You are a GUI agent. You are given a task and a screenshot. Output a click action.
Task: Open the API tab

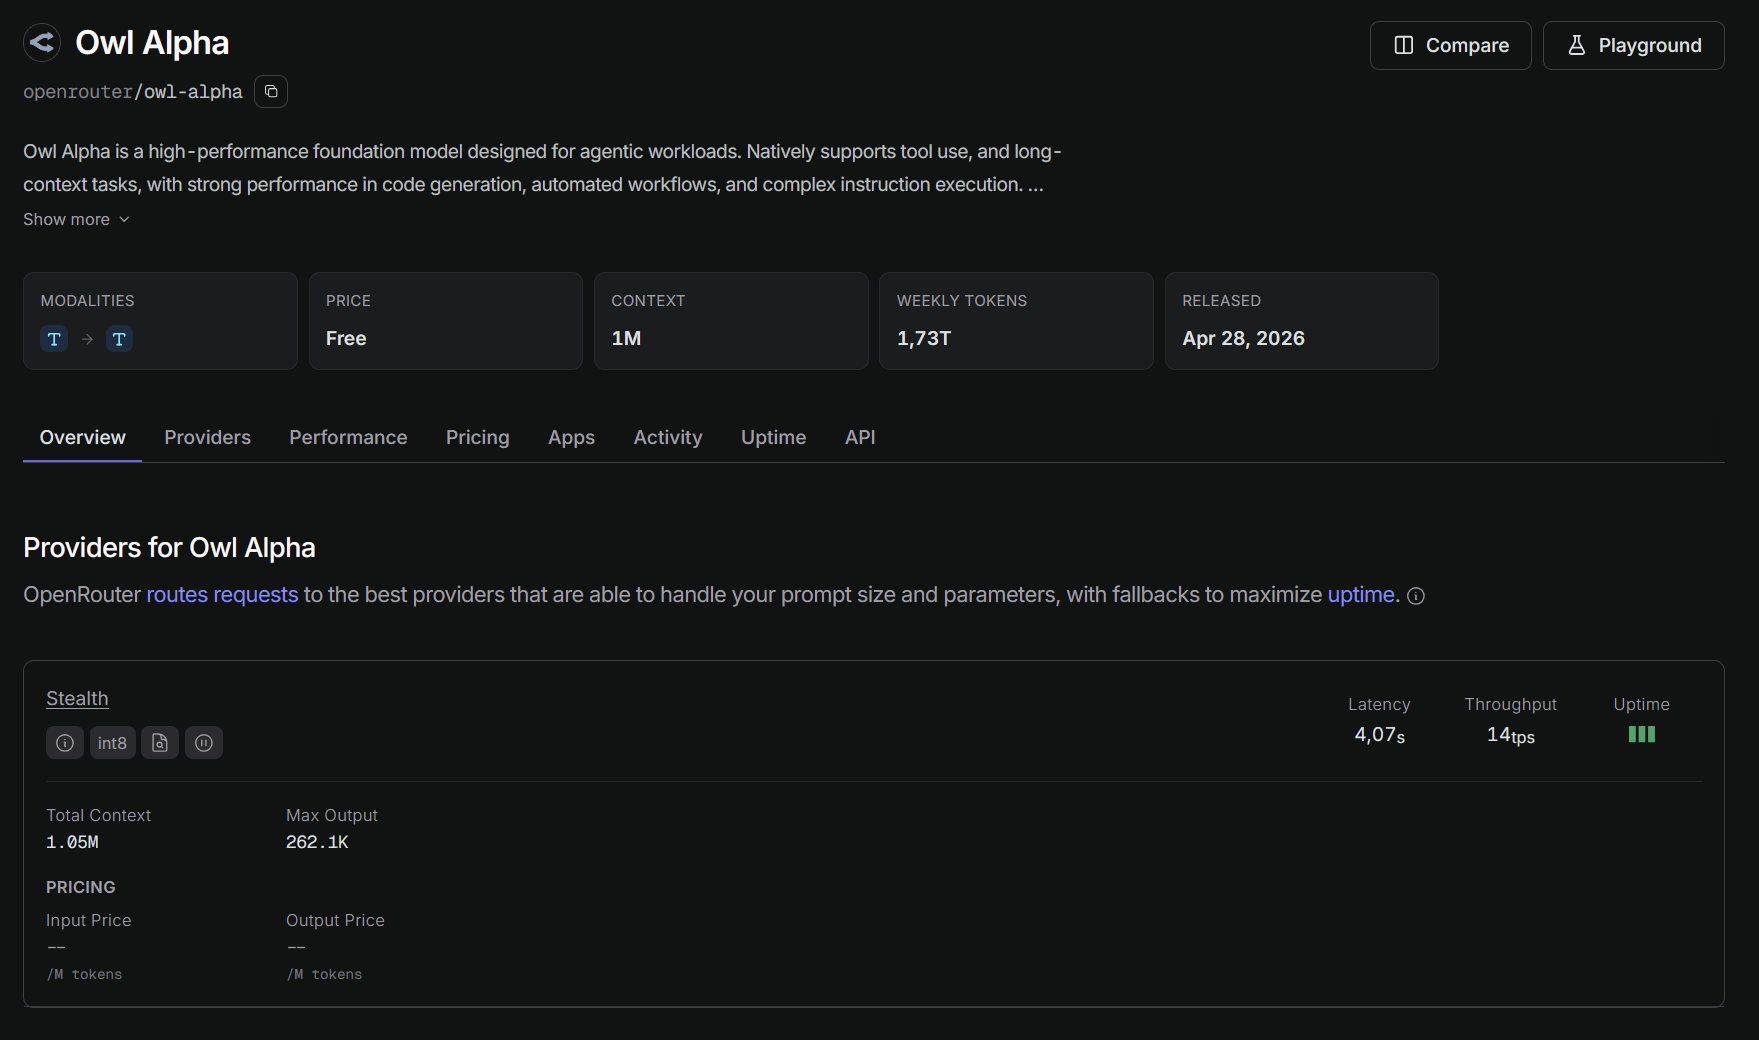(x=860, y=437)
